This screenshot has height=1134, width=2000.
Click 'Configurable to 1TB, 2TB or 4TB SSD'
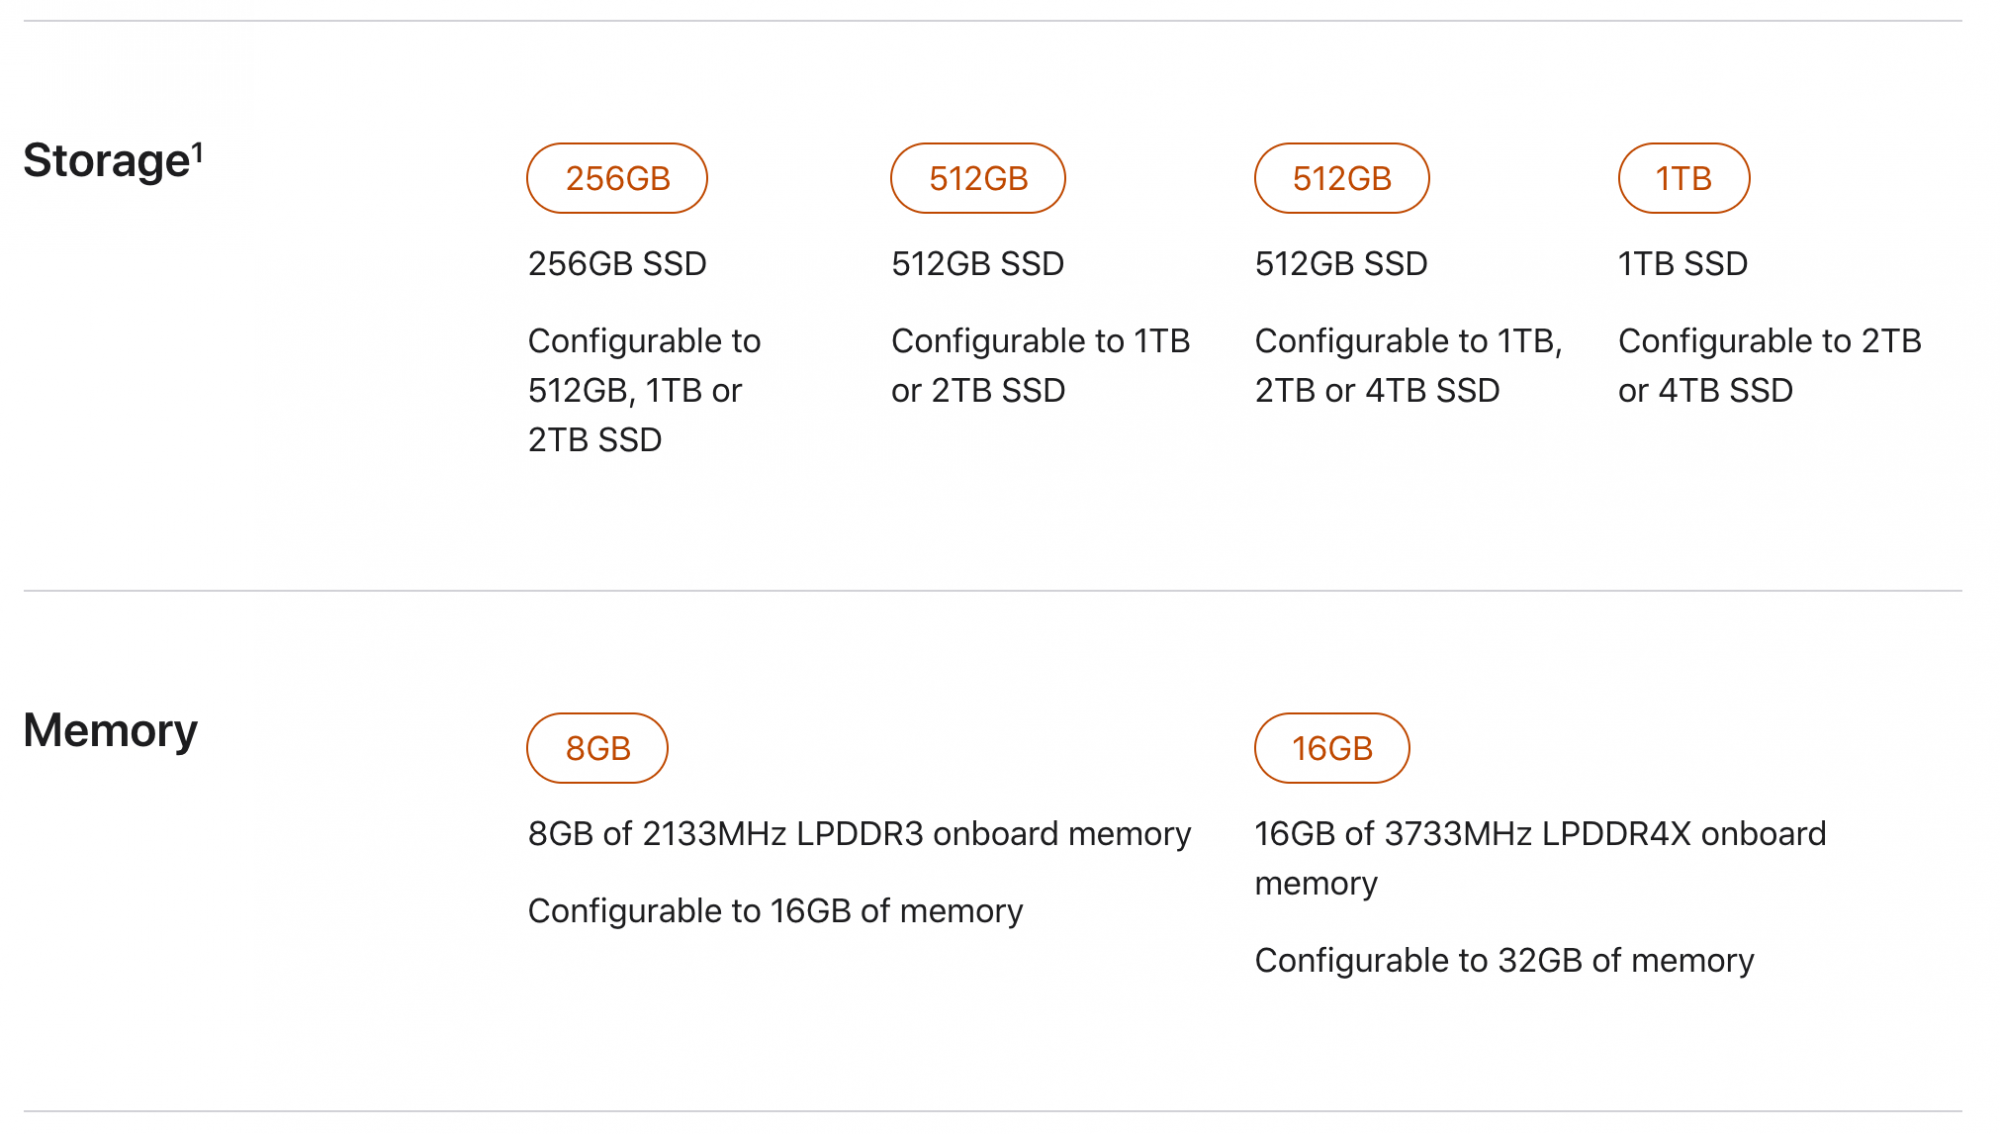[1408, 365]
